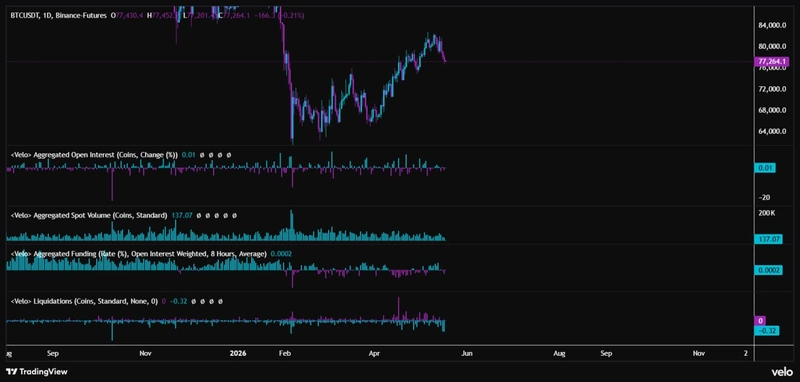Click the purple 77,264.1 current price tag
Image resolution: width=800 pixels, height=382 pixels.
(771, 62)
